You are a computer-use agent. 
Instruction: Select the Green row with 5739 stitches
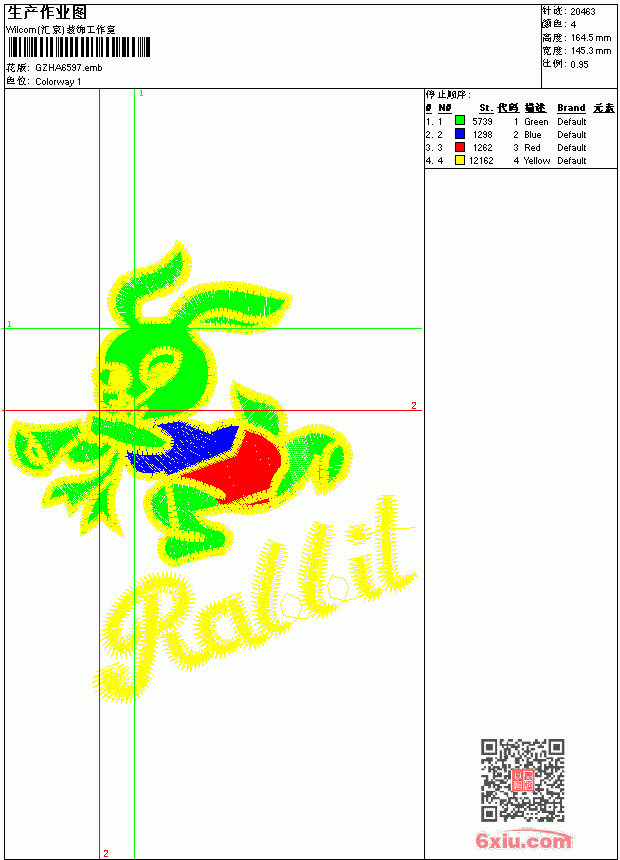click(x=520, y=121)
